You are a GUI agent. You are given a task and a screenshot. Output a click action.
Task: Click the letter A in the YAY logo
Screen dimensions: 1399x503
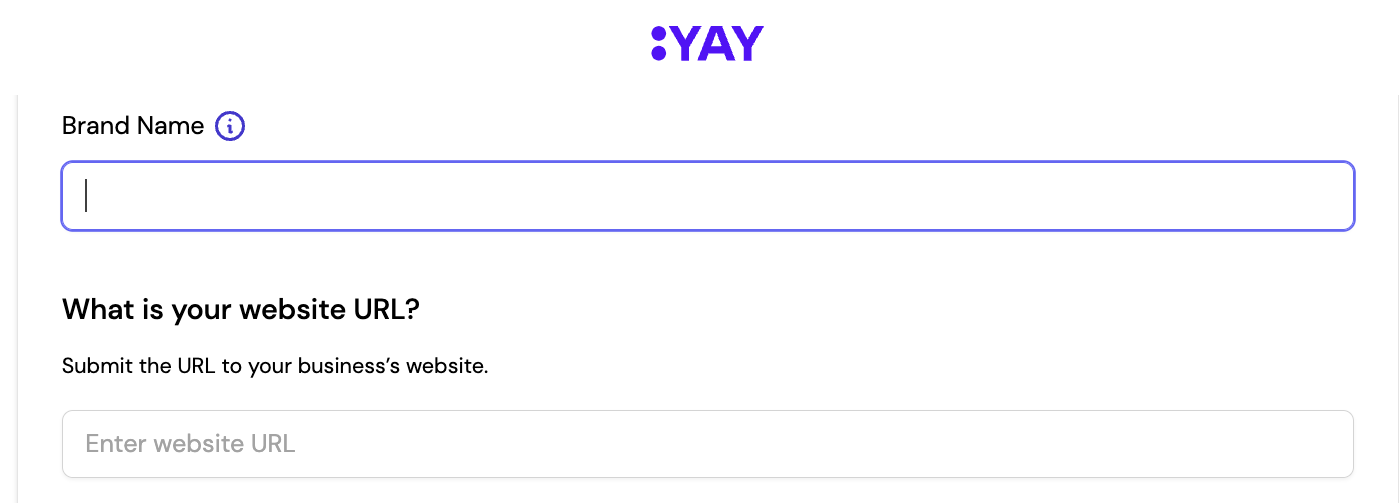[x=715, y=43]
